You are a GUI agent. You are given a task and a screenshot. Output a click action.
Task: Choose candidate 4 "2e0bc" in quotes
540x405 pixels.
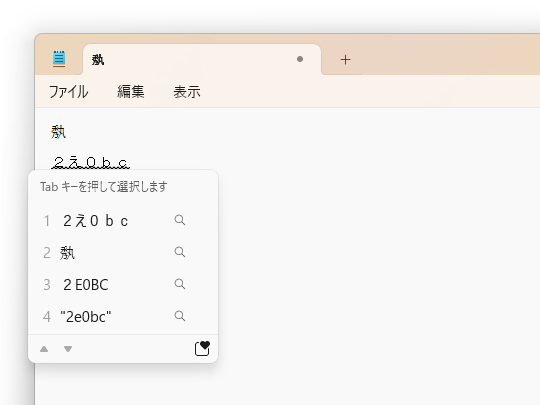(x=86, y=317)
